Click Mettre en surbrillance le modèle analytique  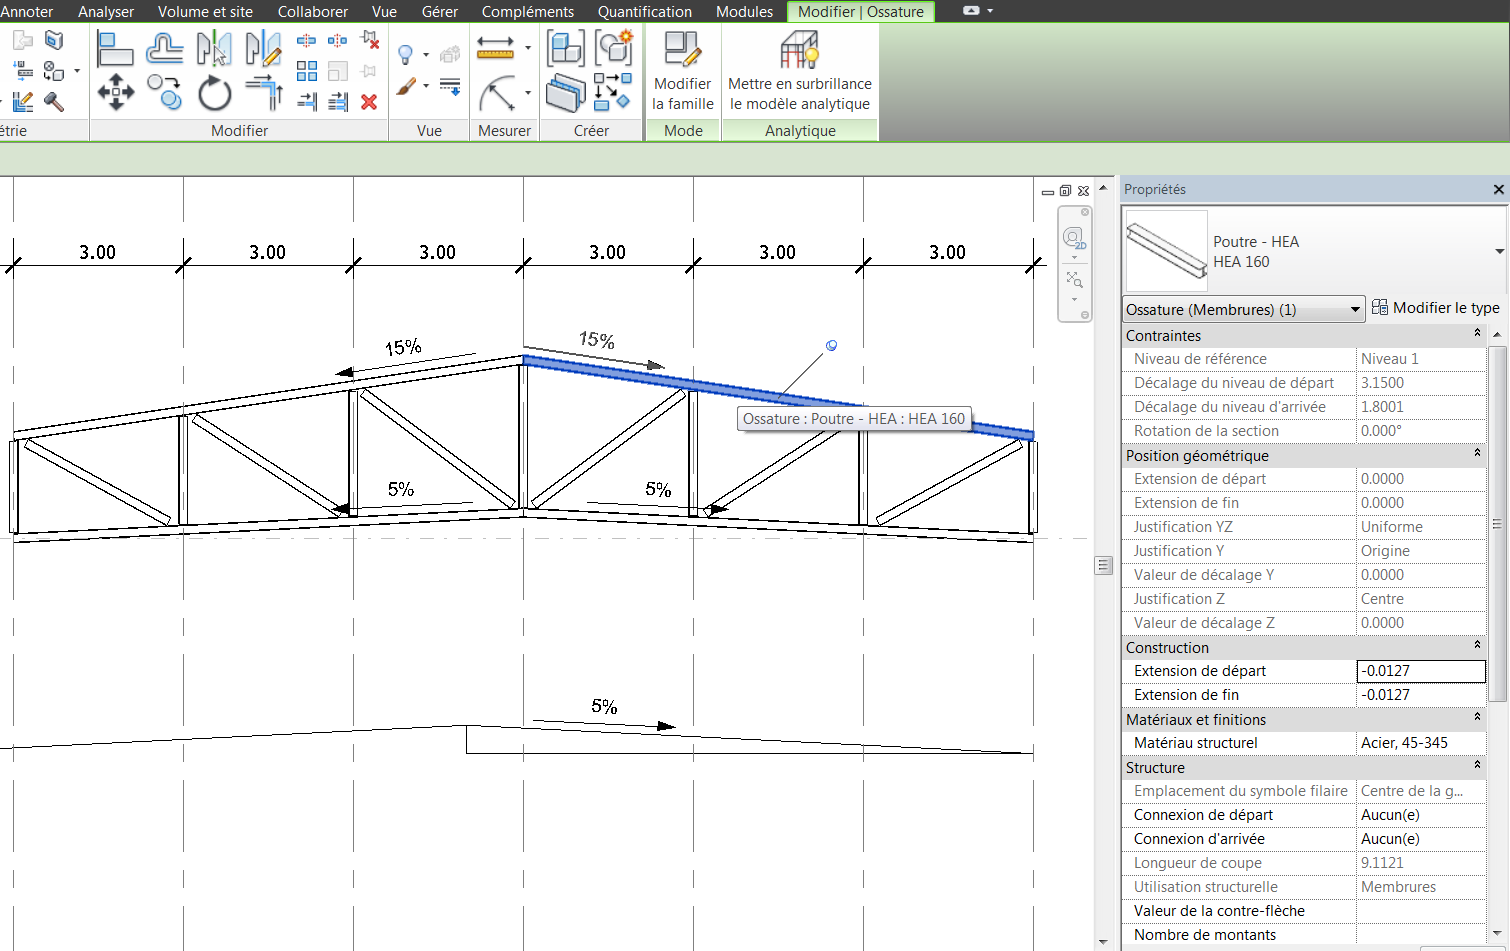[x=800, y=71]
